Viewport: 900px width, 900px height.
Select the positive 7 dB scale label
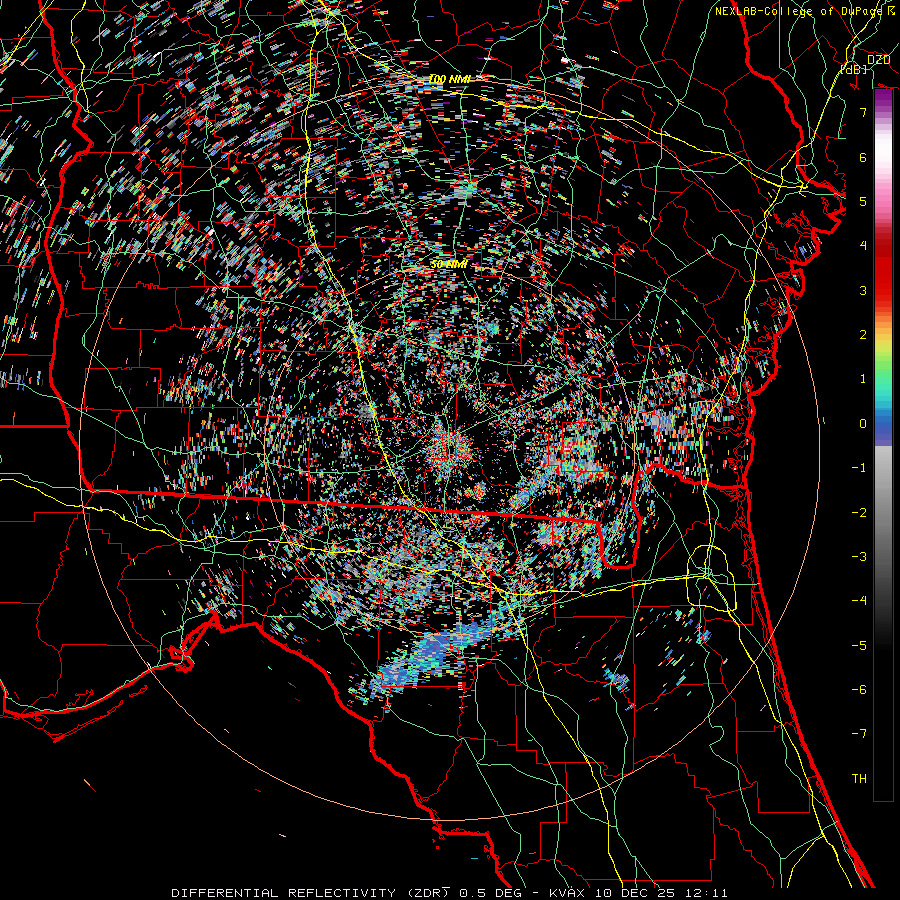(863, 112)
